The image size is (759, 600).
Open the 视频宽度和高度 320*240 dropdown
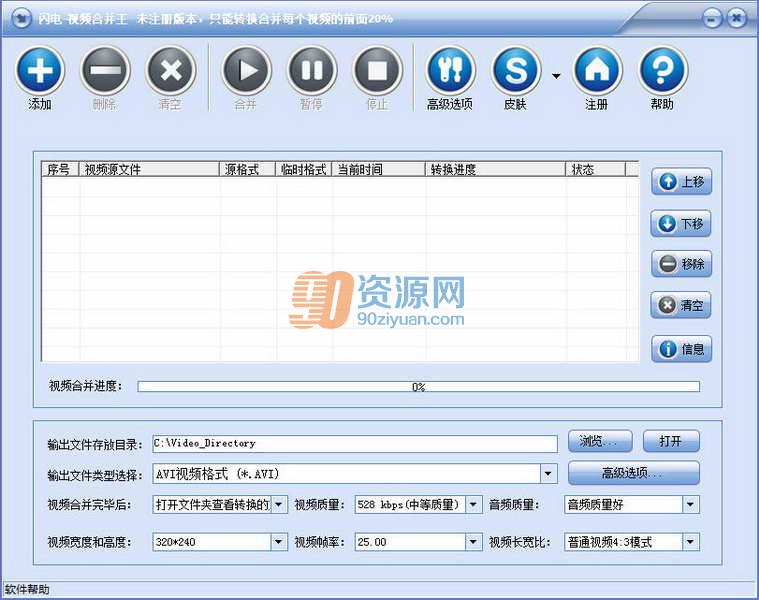[x=278, y=542]
